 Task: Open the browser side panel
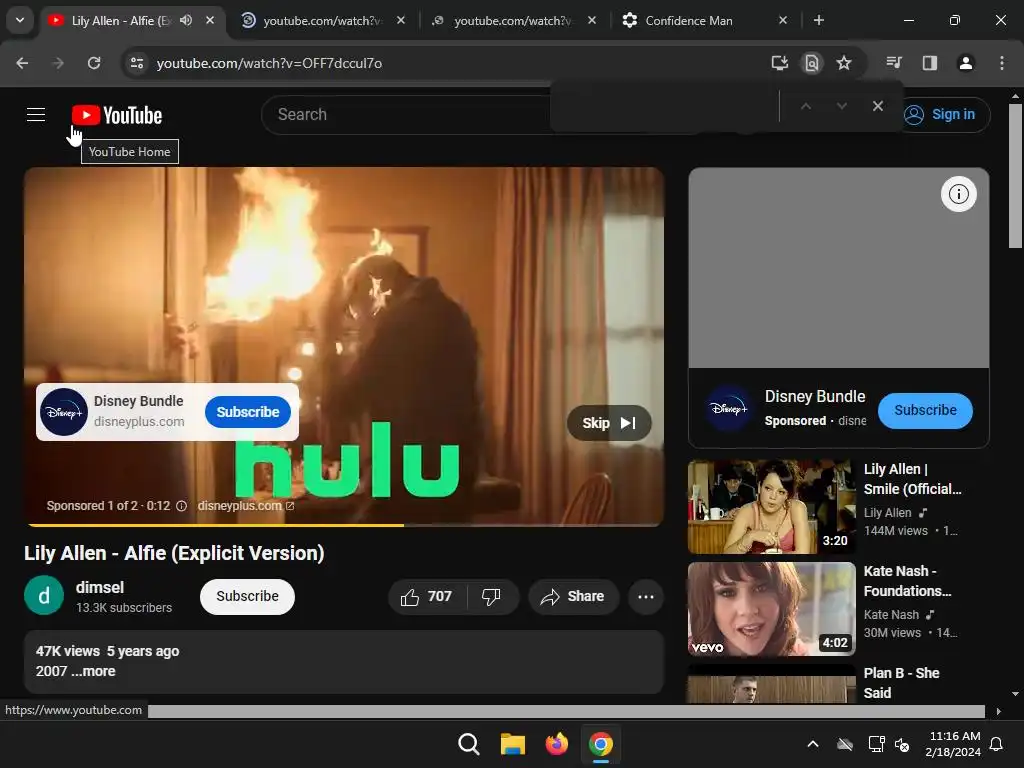coord(929,63)
